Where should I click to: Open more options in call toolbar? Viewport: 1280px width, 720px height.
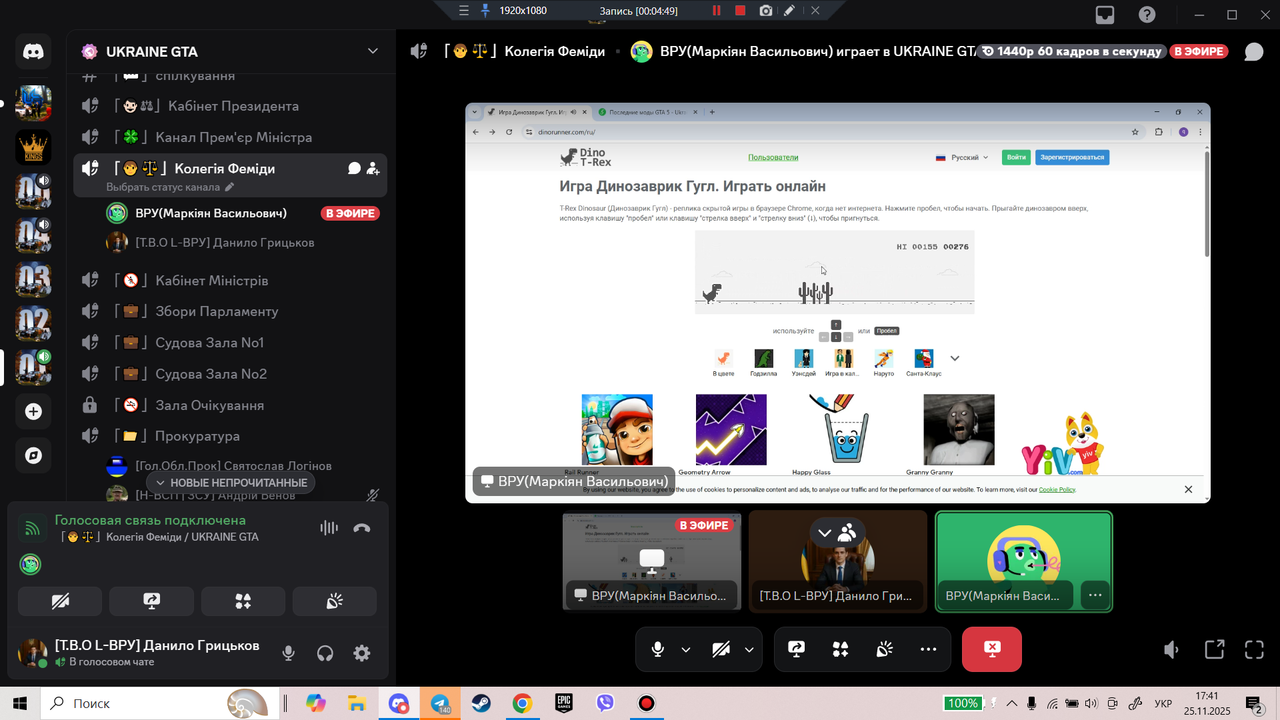928,649
